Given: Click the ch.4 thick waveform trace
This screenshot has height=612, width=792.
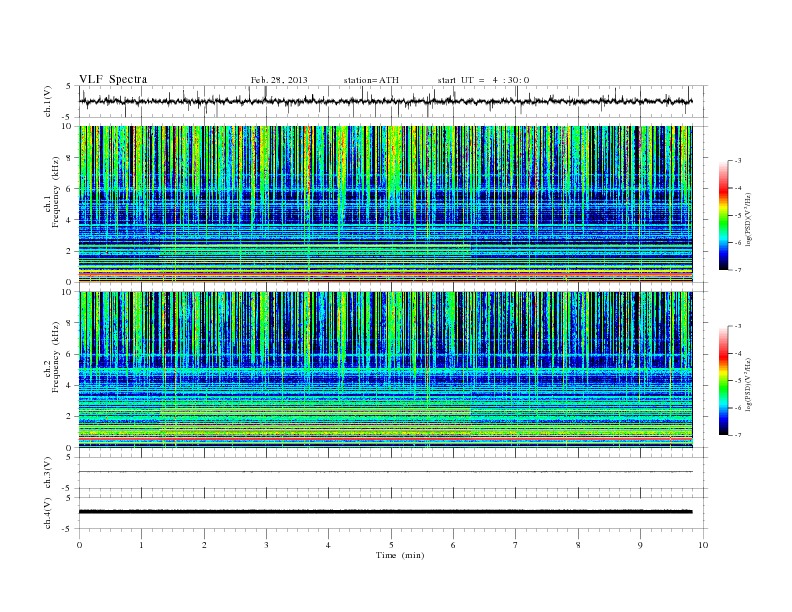Looking at the screenshot, I should click(x=385, y=512).
